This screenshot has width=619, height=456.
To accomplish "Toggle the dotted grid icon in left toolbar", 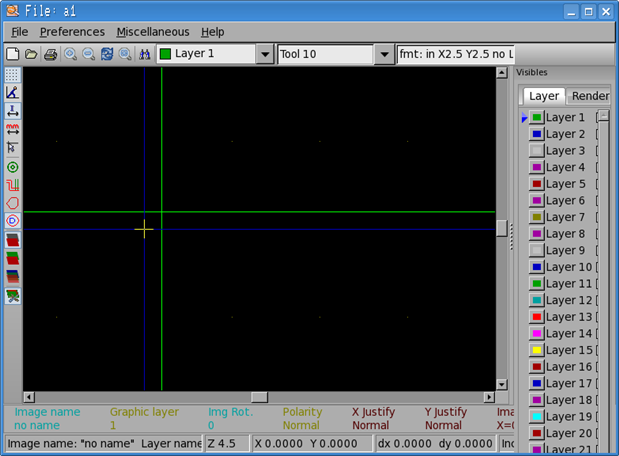I will pos(12,75).
